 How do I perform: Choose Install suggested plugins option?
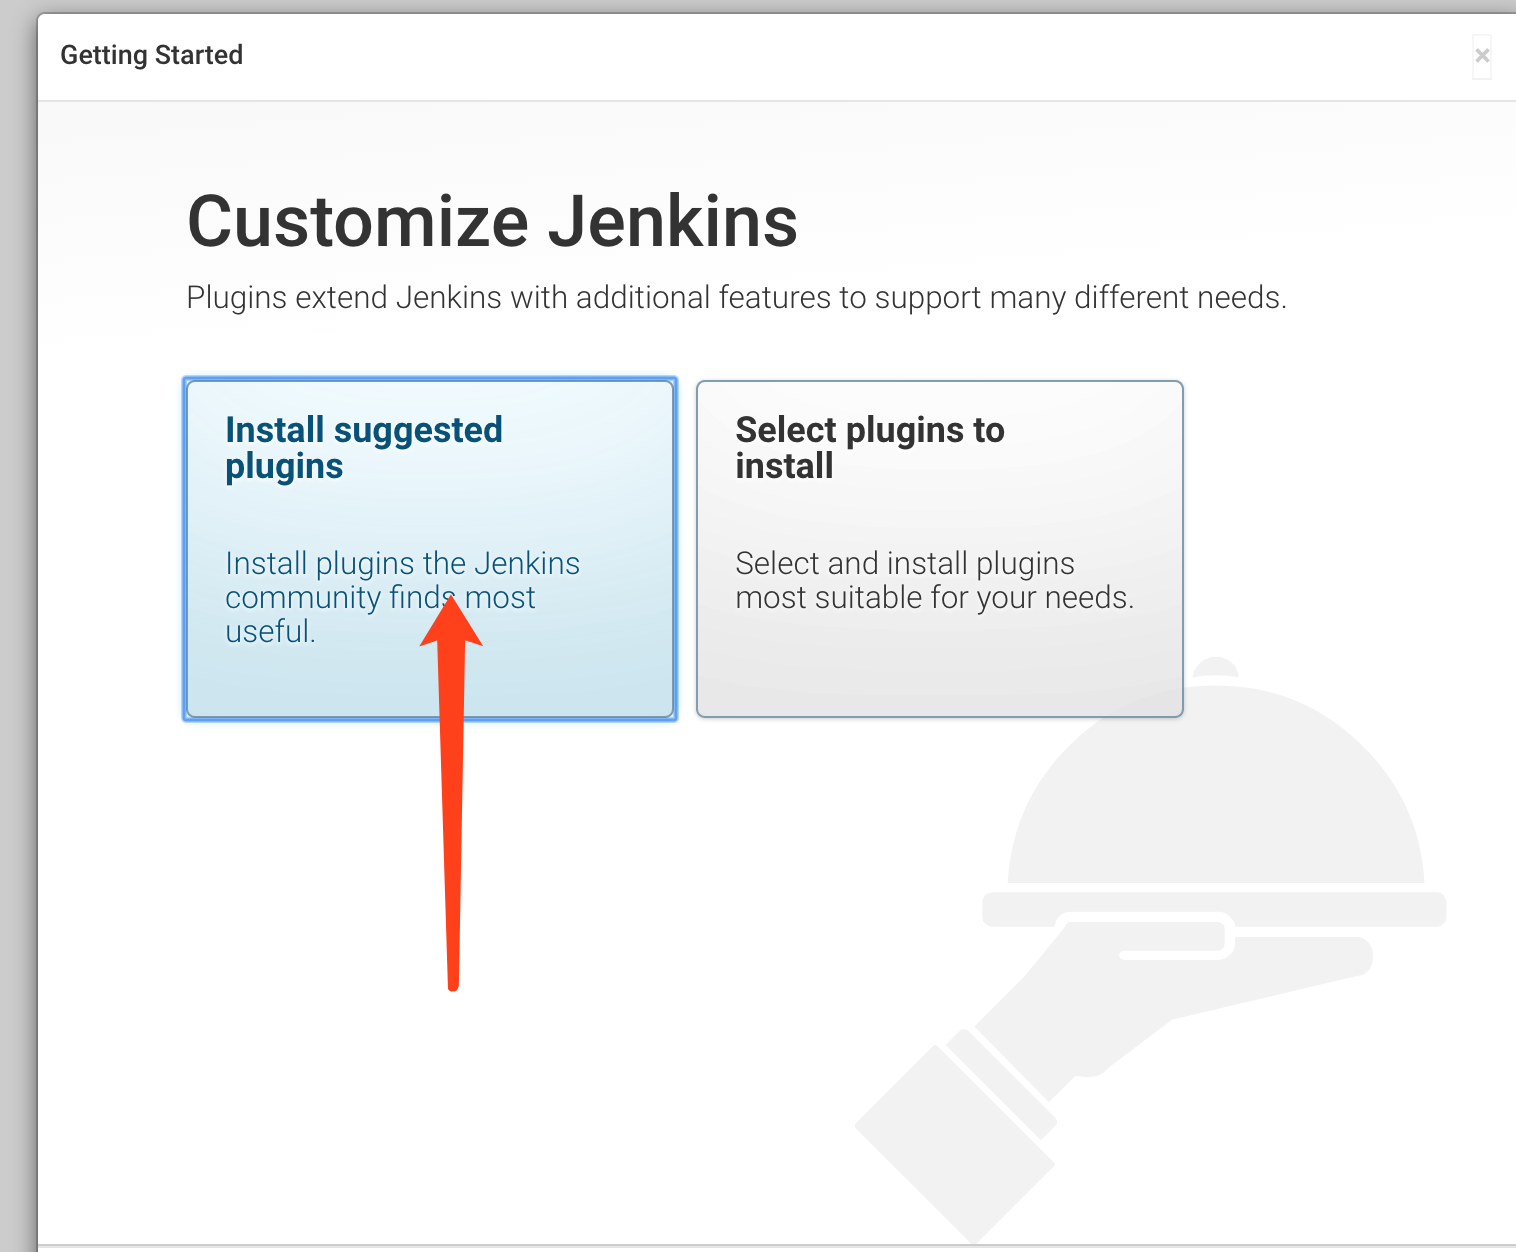coord(430,549)
